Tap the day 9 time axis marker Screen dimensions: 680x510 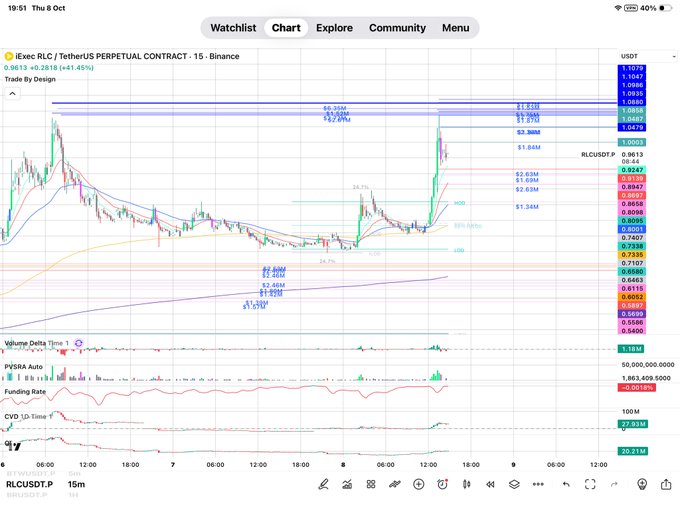(x=513, y=464)
